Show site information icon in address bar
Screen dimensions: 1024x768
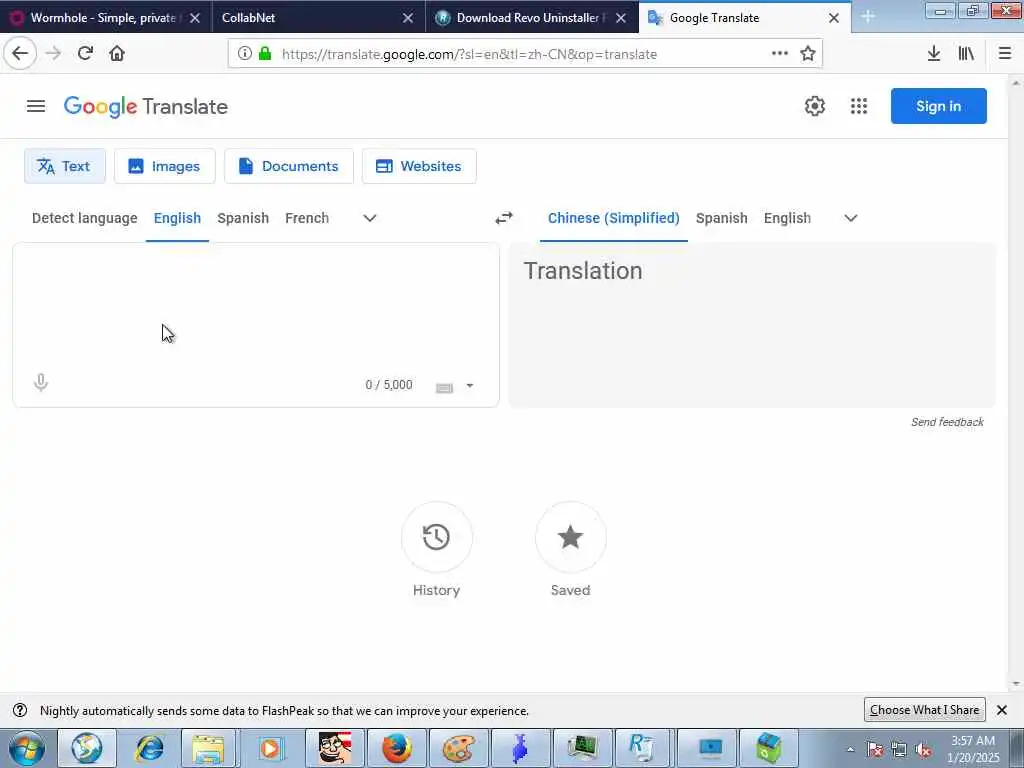click(244, 54)
